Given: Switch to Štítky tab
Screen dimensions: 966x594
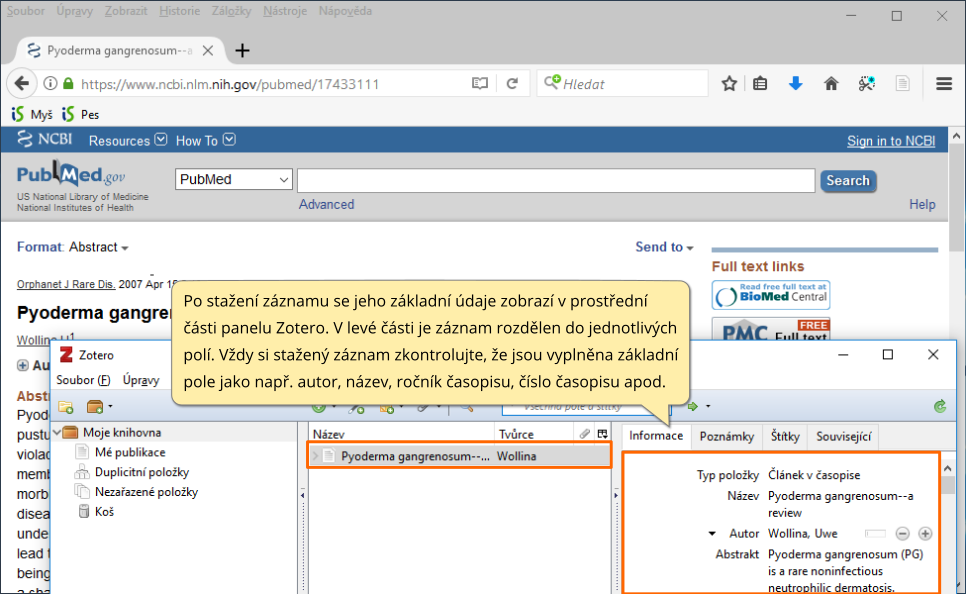Looking at the screenshot, I should (785, 437).
